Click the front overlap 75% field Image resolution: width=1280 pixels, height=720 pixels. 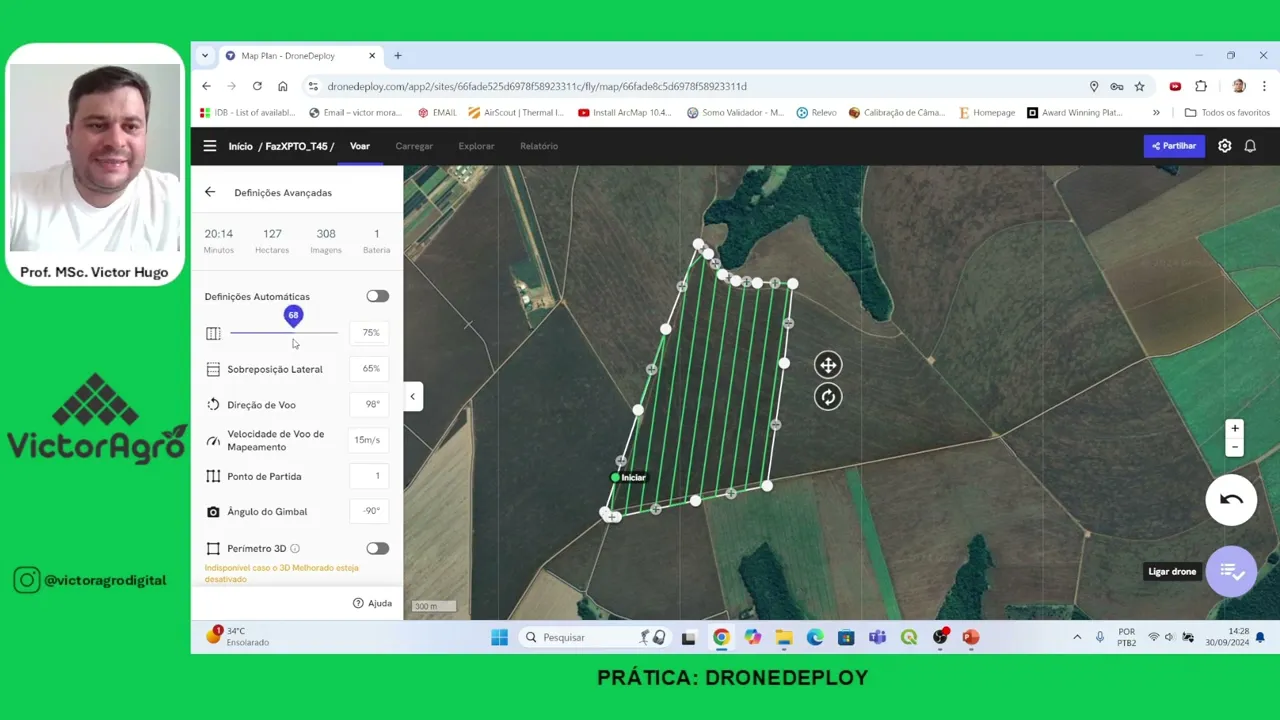[370, 332]
